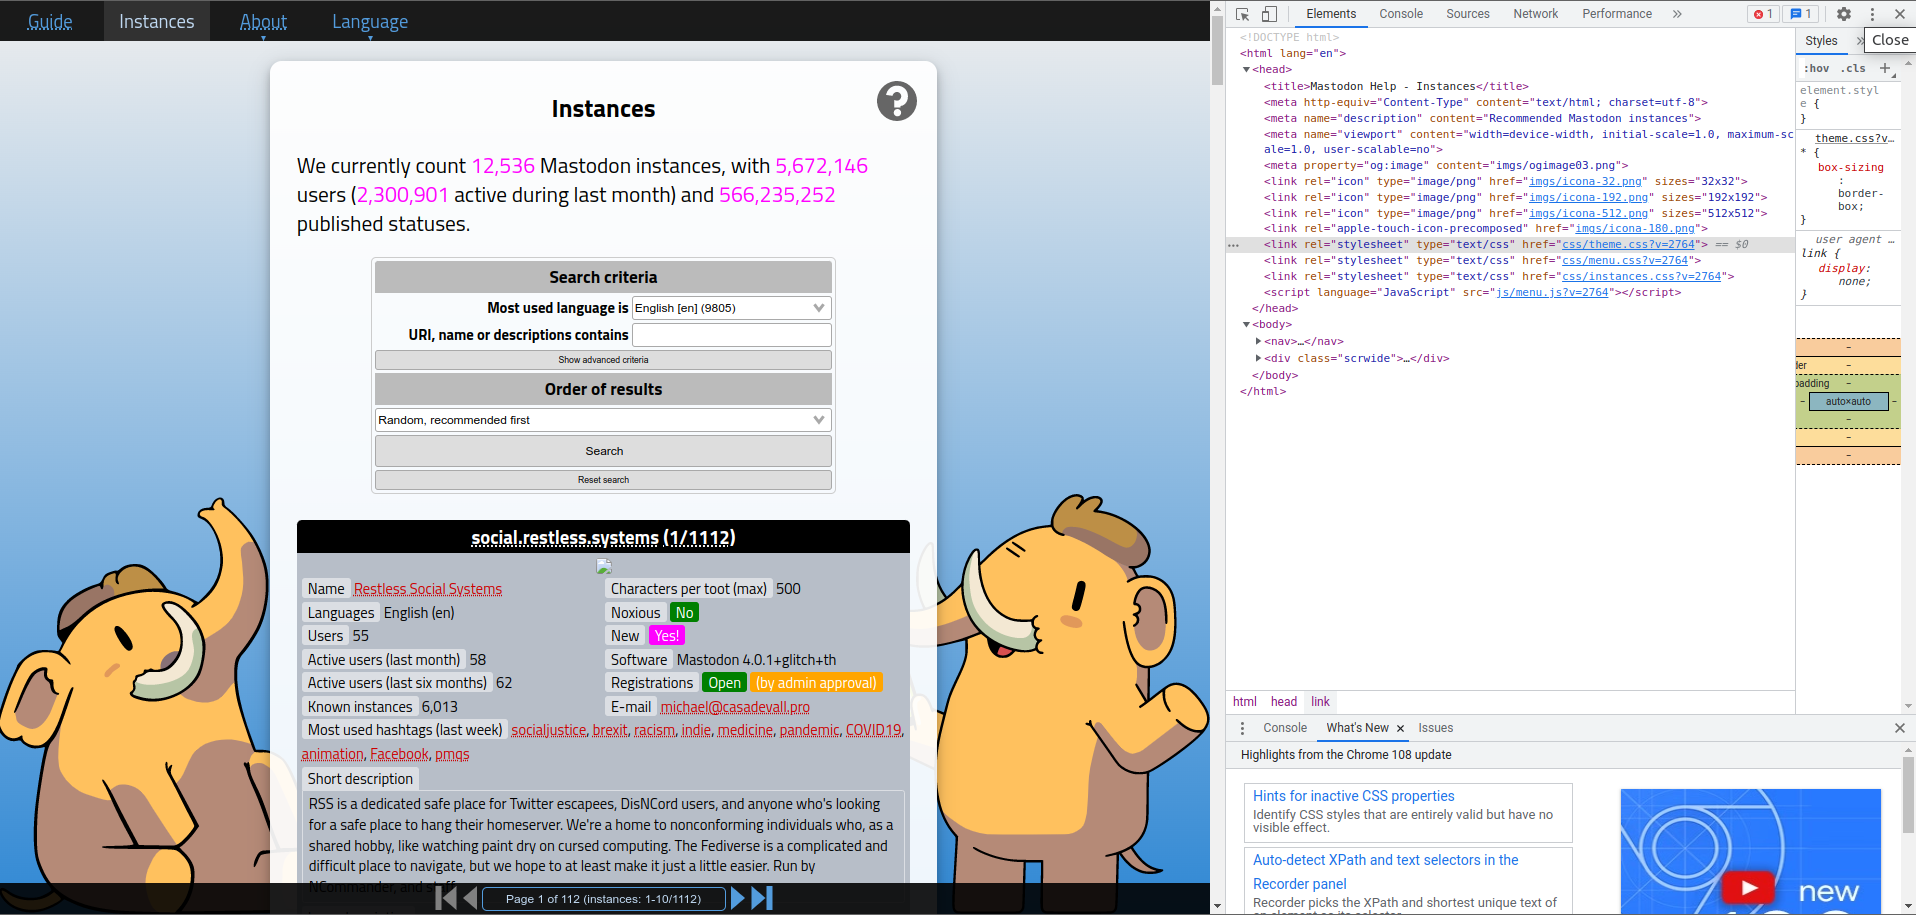Toggle device toolbar in DevTools
This screenshot has width=1916, height=915.
(1269, 14)
